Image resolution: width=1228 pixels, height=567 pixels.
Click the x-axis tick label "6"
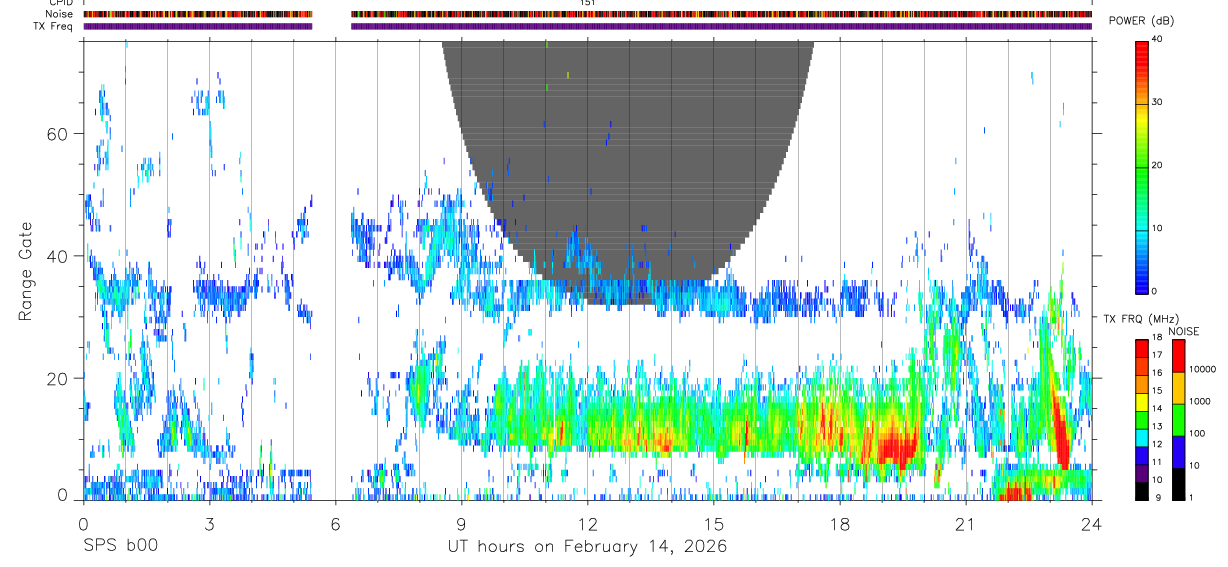[335, 524]
